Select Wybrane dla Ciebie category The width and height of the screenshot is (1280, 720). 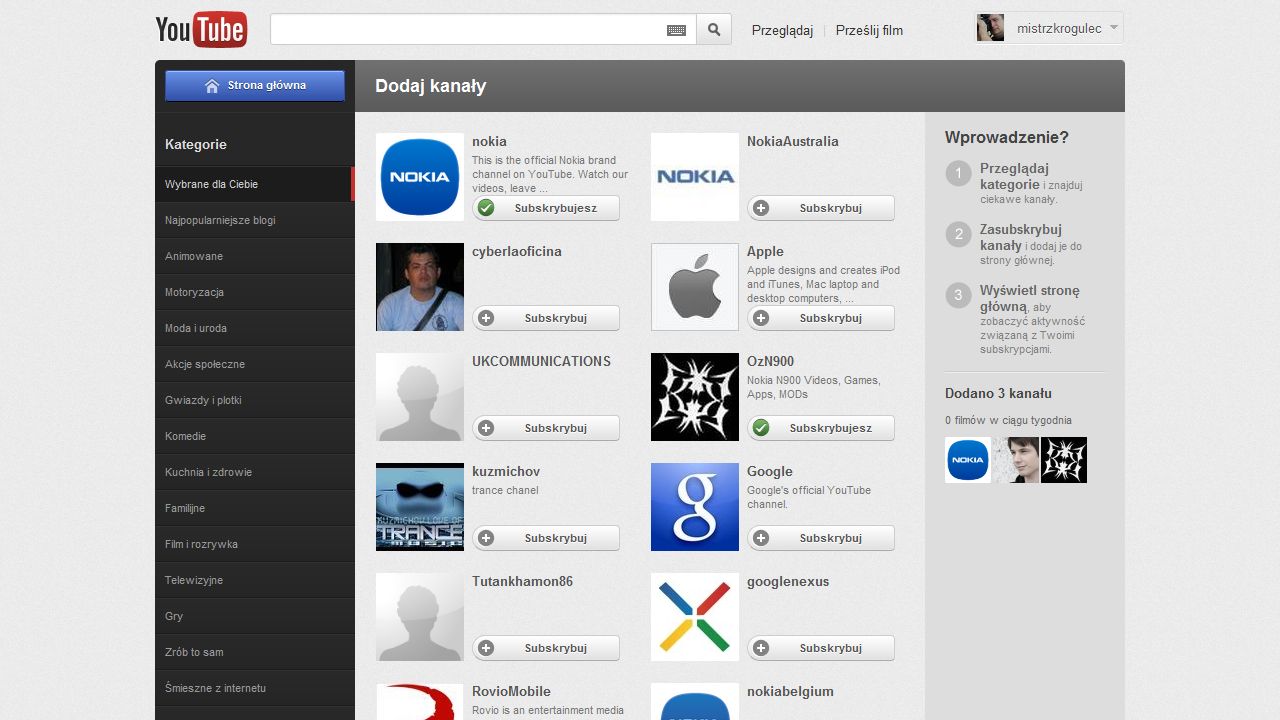coord(255,184)
